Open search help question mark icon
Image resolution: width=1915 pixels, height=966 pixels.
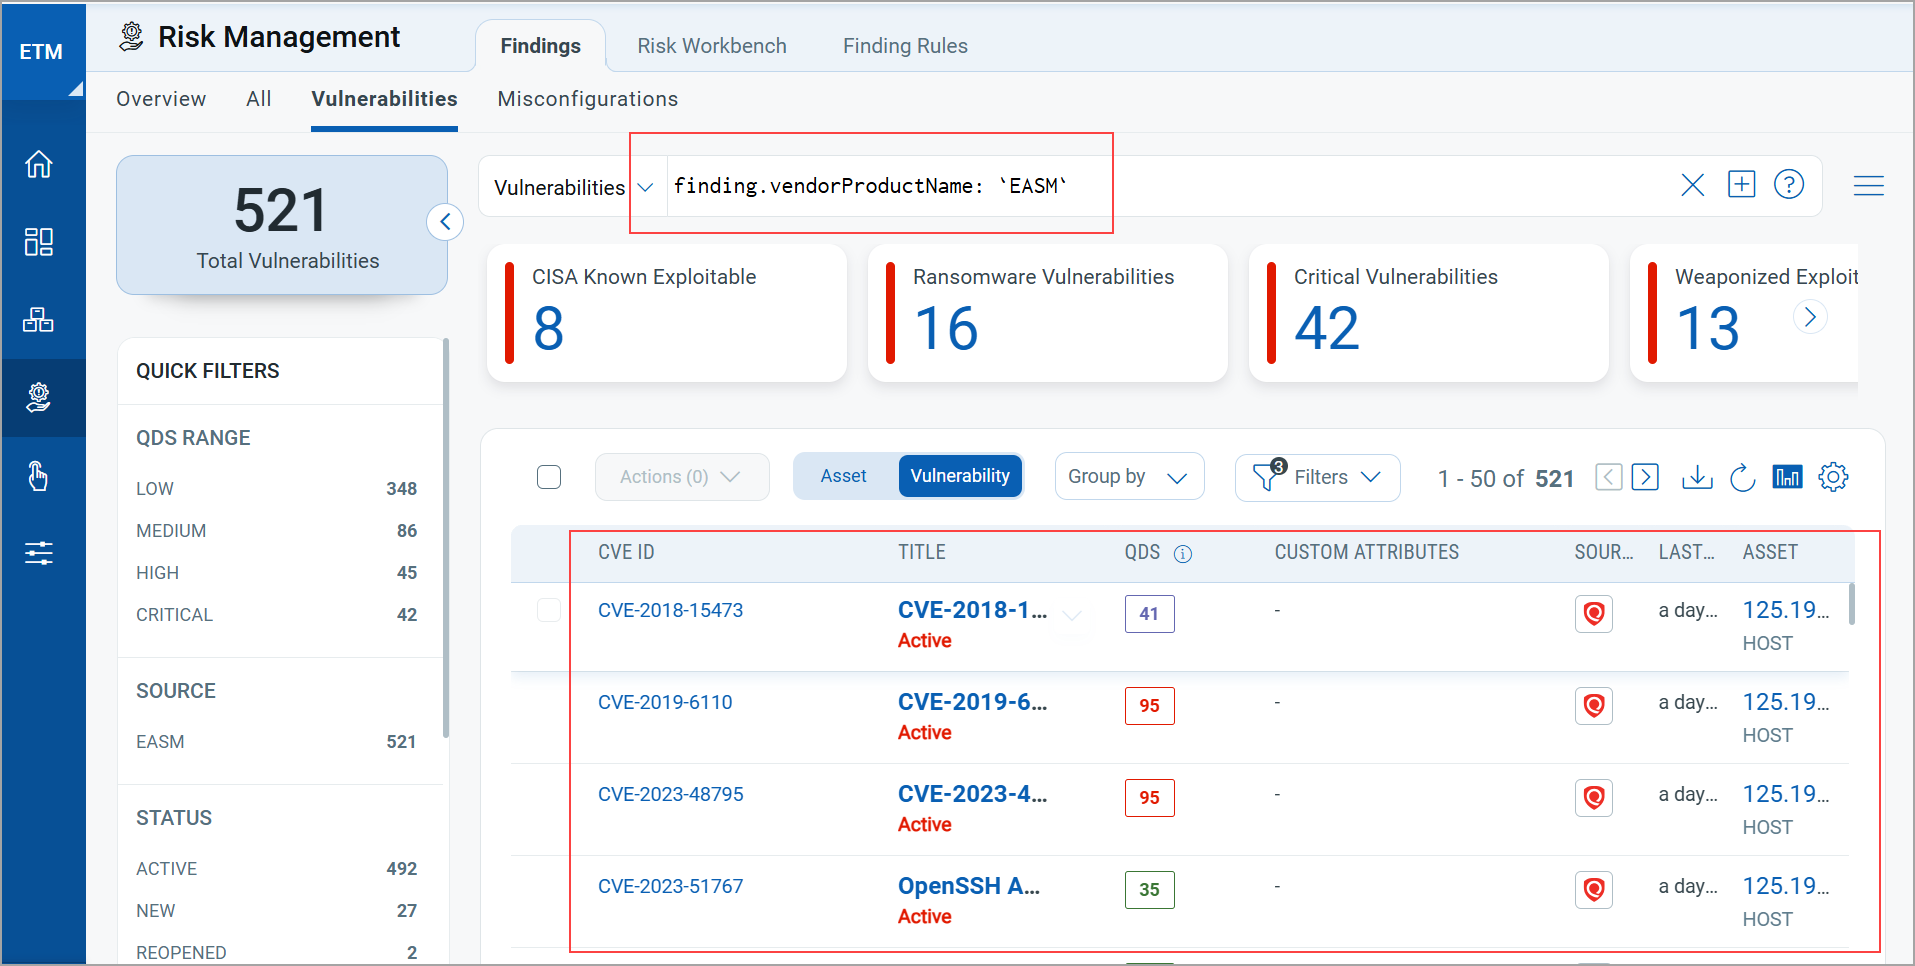pyautogui.click(x=1789, y=184)
